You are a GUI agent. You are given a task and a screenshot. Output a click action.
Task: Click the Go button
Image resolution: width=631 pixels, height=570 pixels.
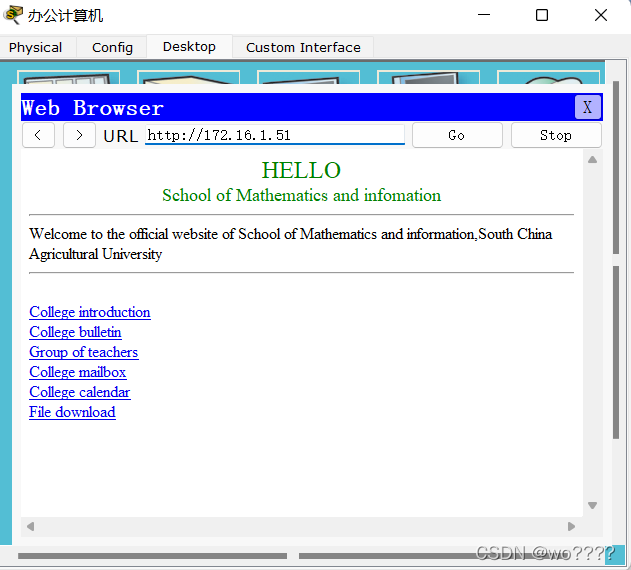[457, 135]
